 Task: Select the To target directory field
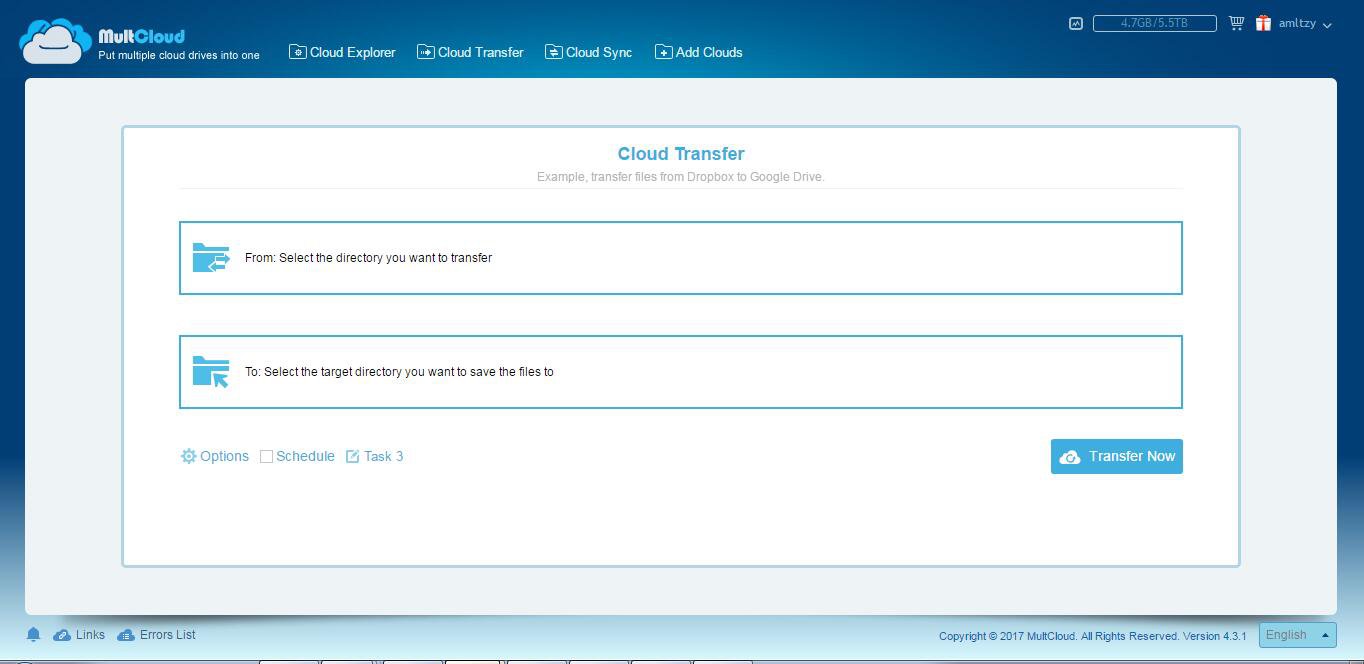(x=681, y=372)
